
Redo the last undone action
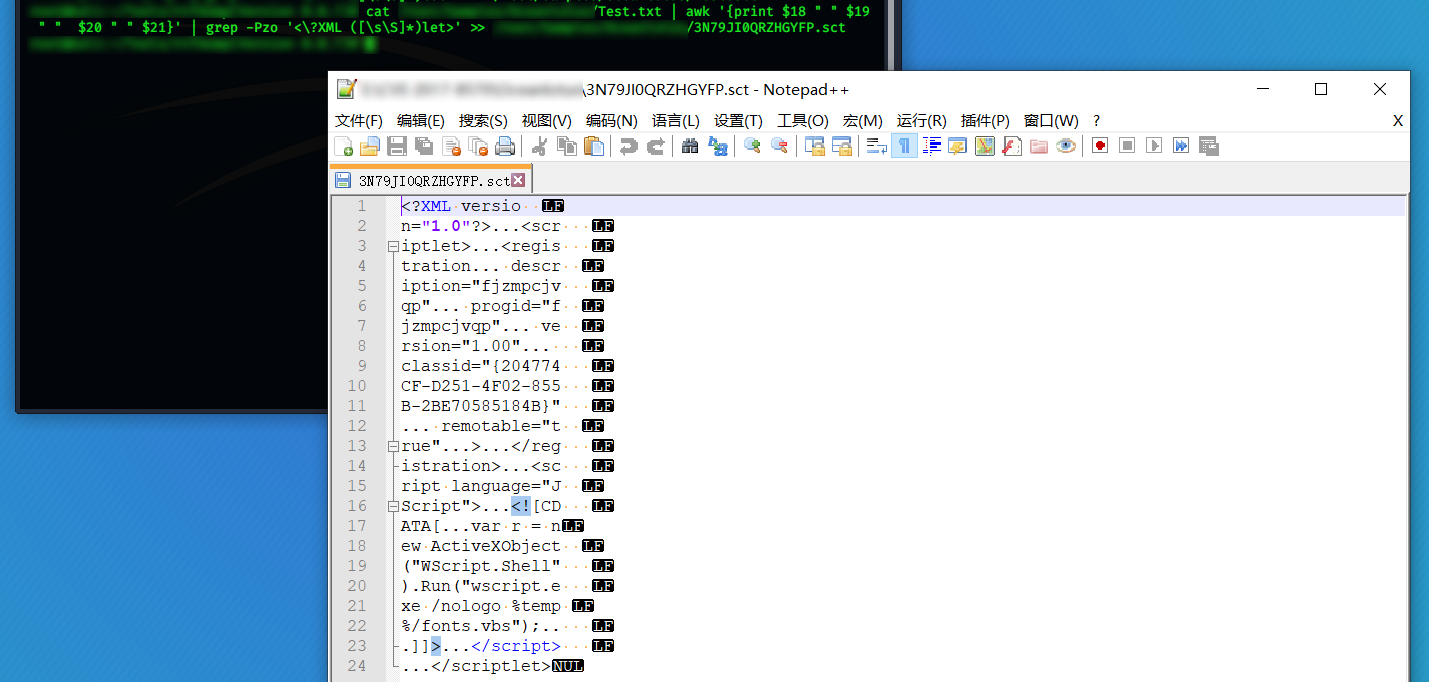655,146
